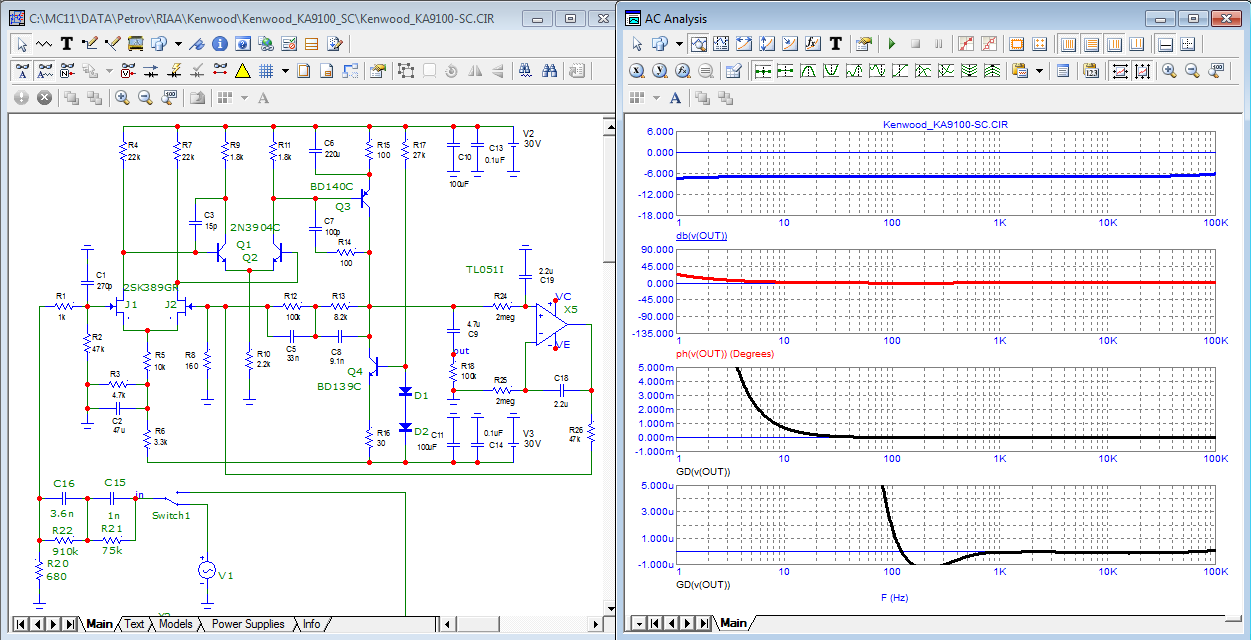Click the Find binoculars icon

pyautogui.click(x=550, y=71)
